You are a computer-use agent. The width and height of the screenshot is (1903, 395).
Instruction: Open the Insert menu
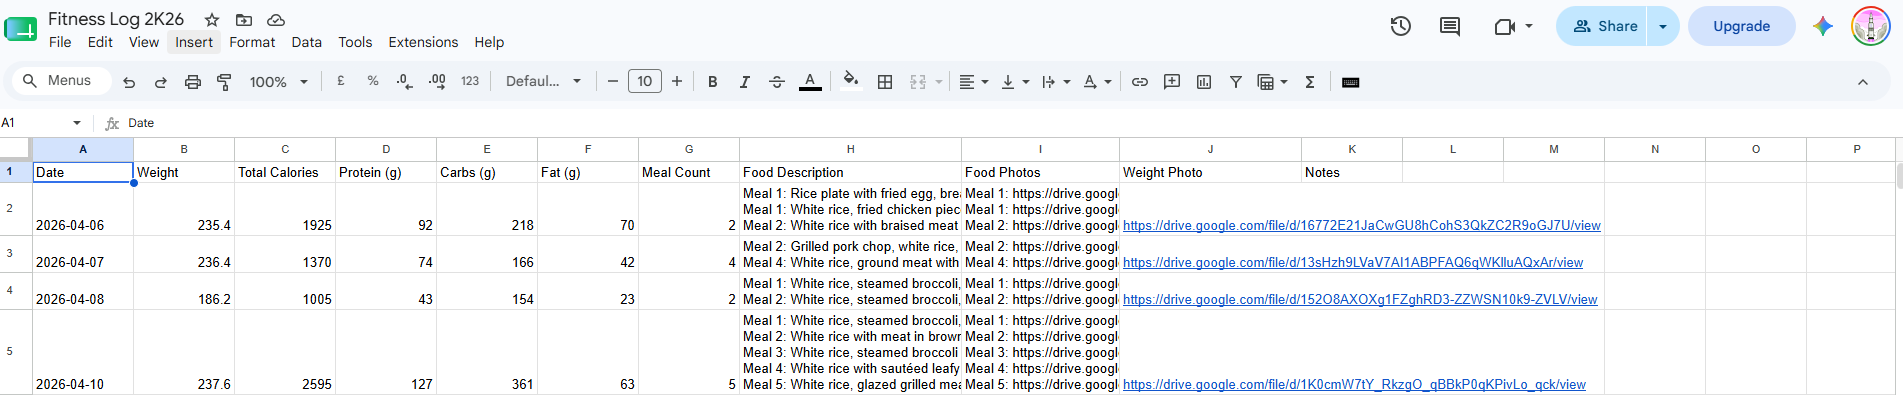coord(194,42)
